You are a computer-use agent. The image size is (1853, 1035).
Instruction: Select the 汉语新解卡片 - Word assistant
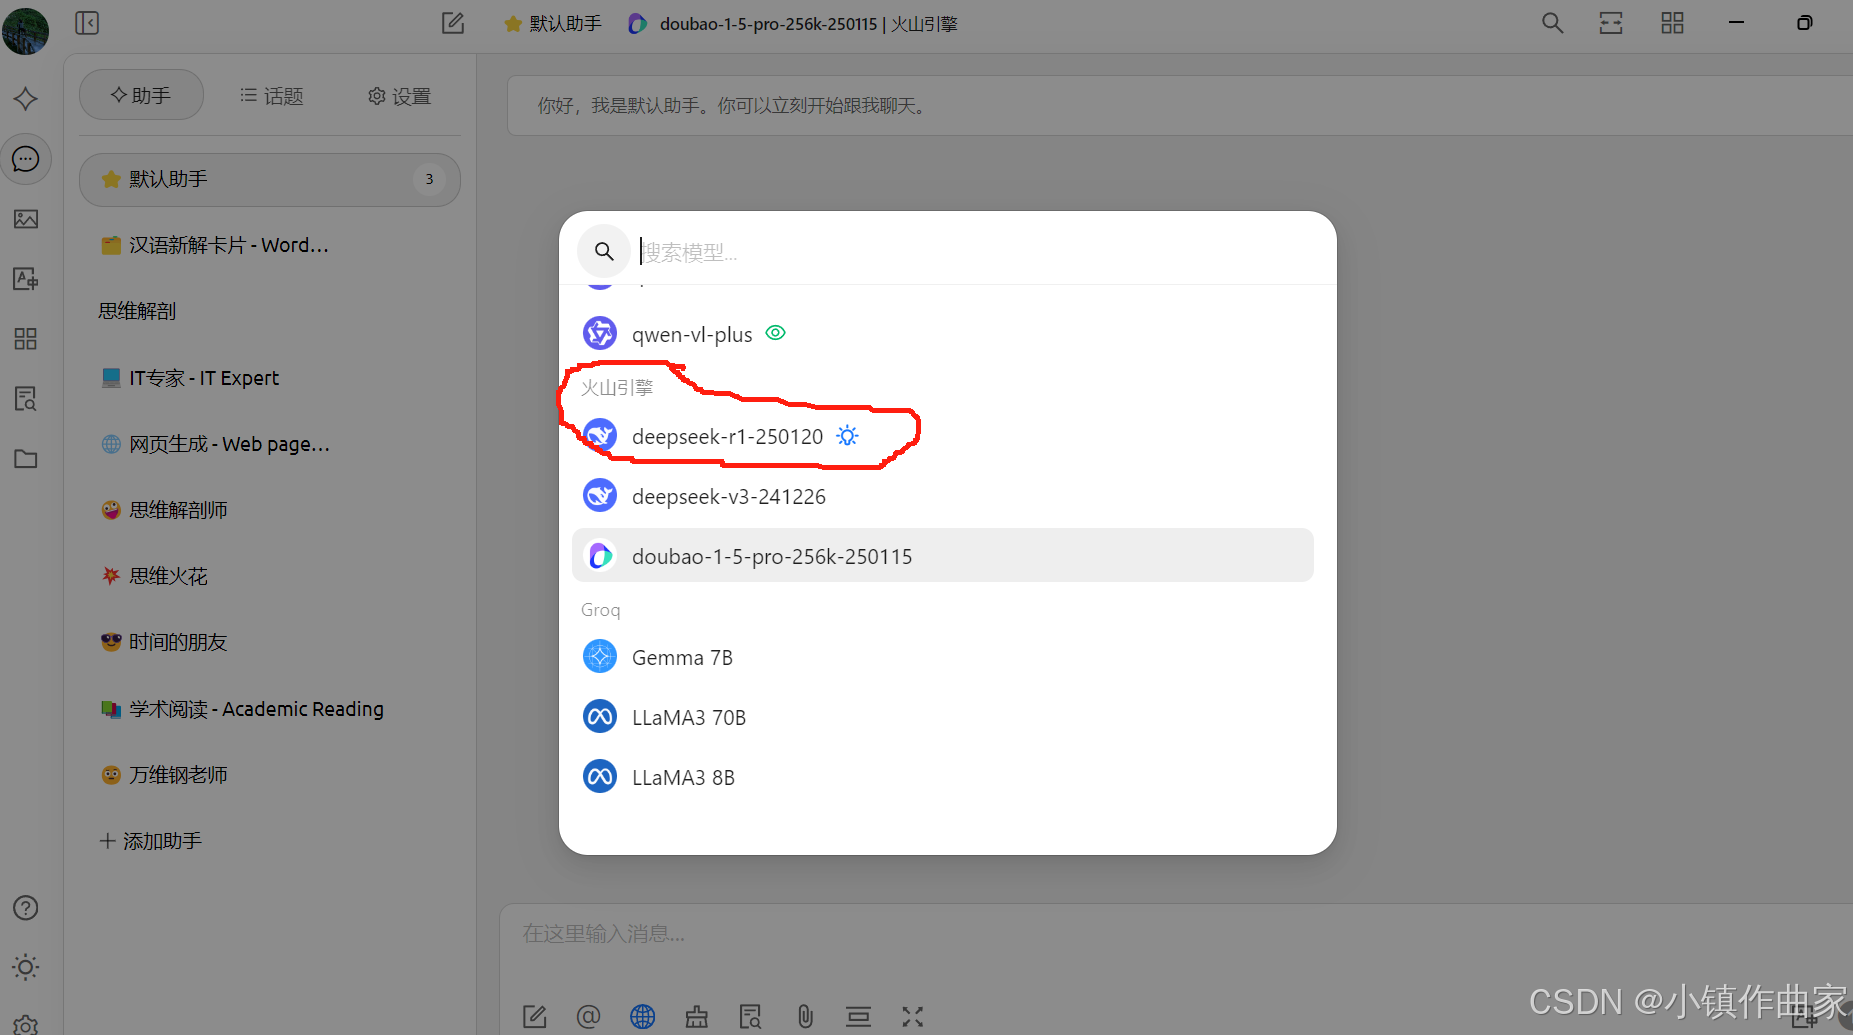pos(270,246)
